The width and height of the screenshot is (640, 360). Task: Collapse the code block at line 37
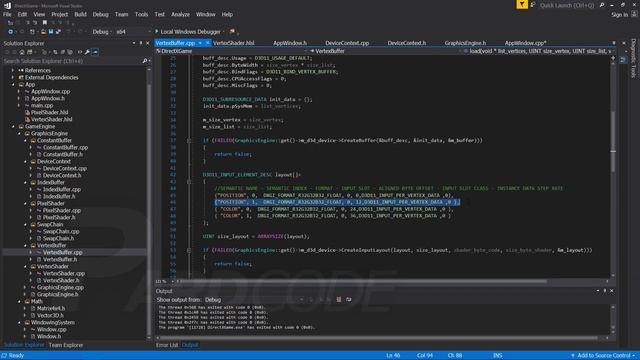(x=189, y=140)
